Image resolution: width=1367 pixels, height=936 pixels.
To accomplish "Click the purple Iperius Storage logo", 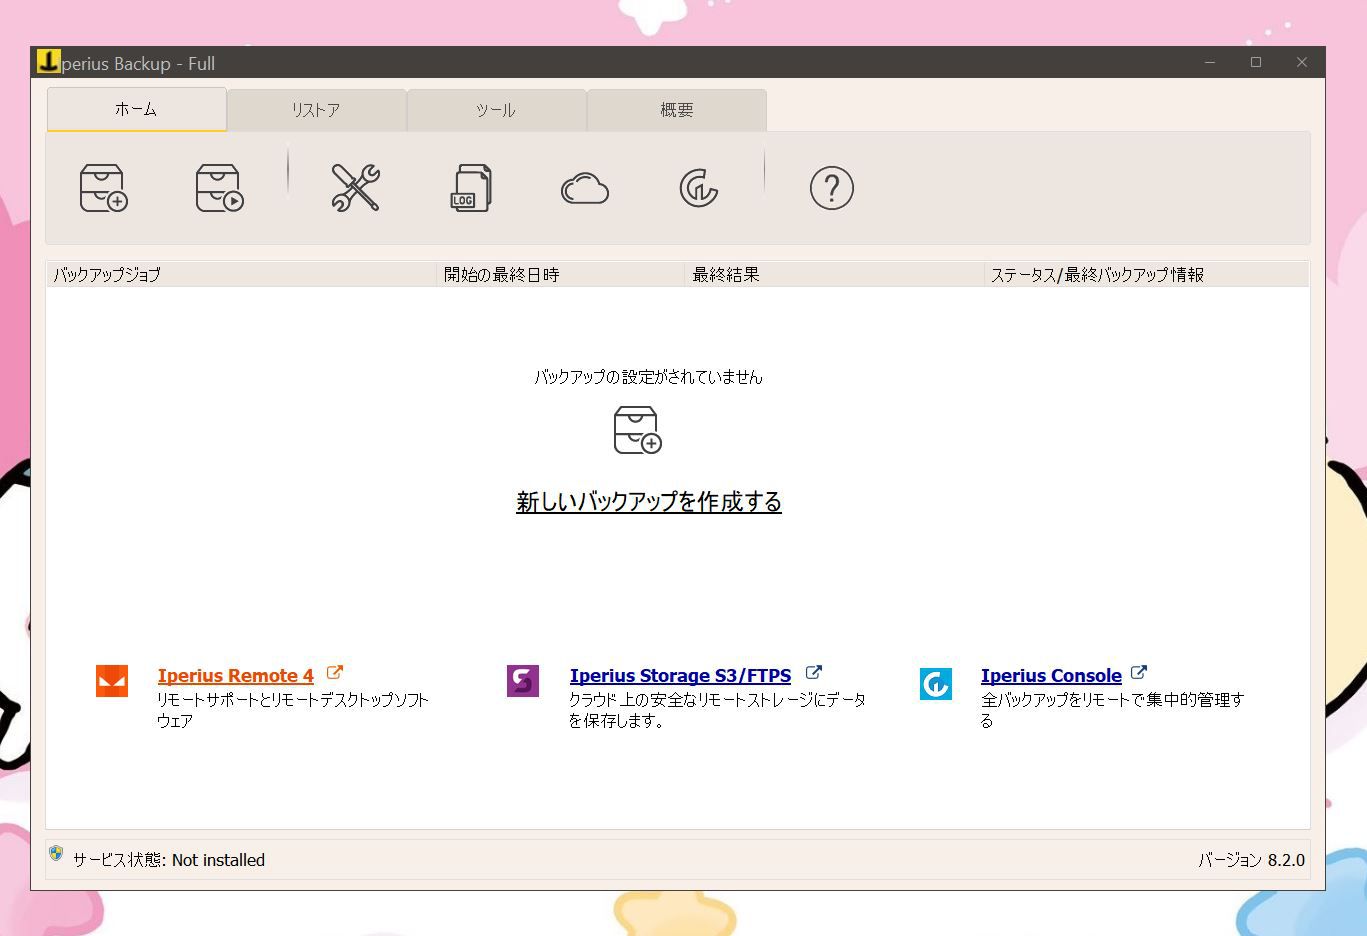I will (x=523, y=681).
